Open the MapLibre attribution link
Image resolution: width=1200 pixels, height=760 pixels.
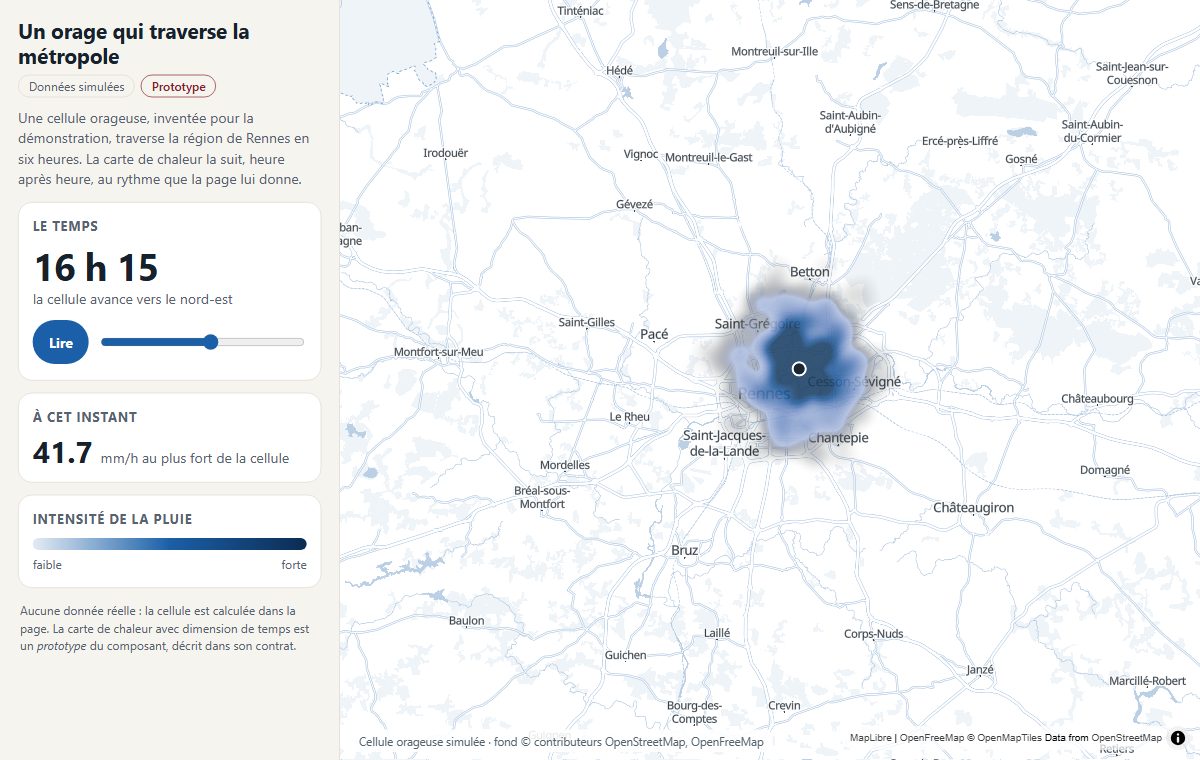click(871, 738)
